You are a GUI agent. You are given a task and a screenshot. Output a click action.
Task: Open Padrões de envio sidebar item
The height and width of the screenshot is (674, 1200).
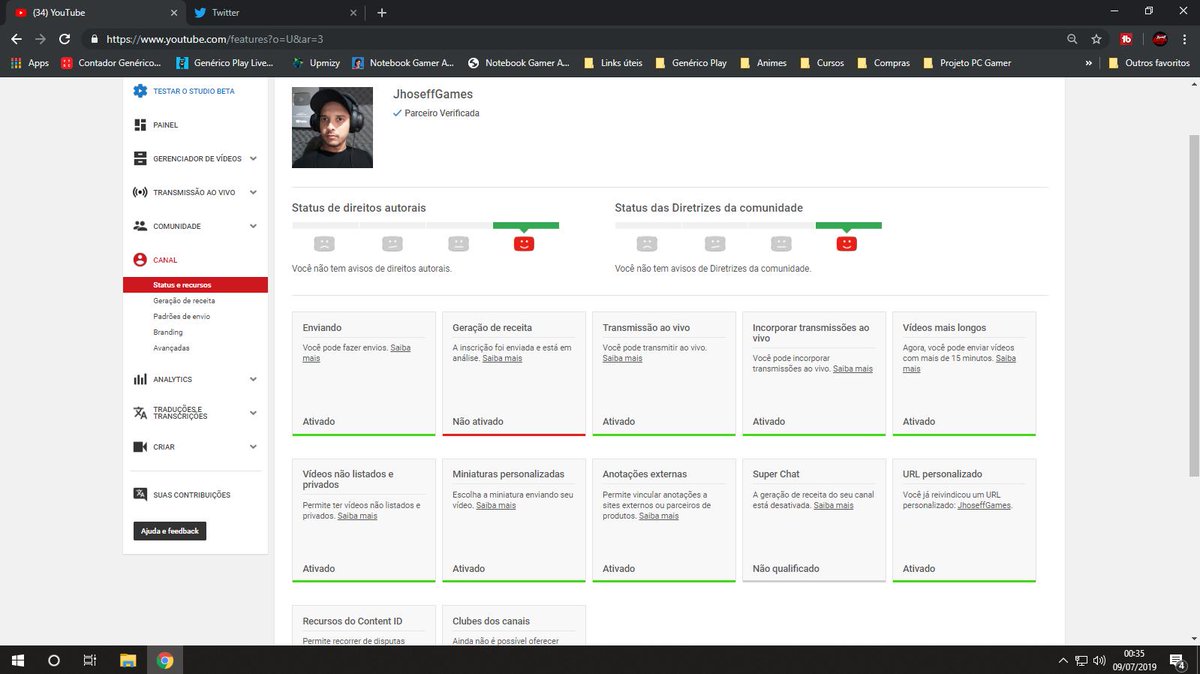tap(181, 316)
